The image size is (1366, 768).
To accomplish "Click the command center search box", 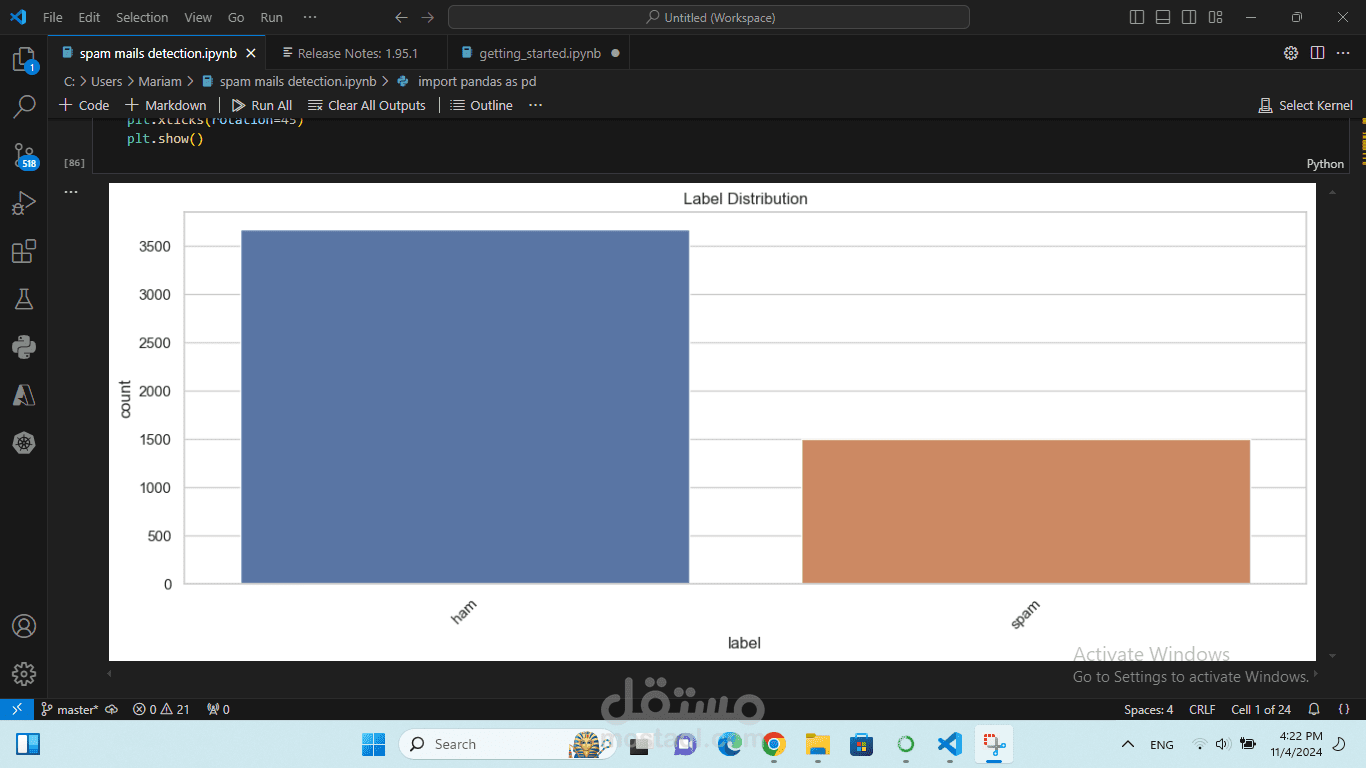I will pyautogui.click(x=709, y=17).
